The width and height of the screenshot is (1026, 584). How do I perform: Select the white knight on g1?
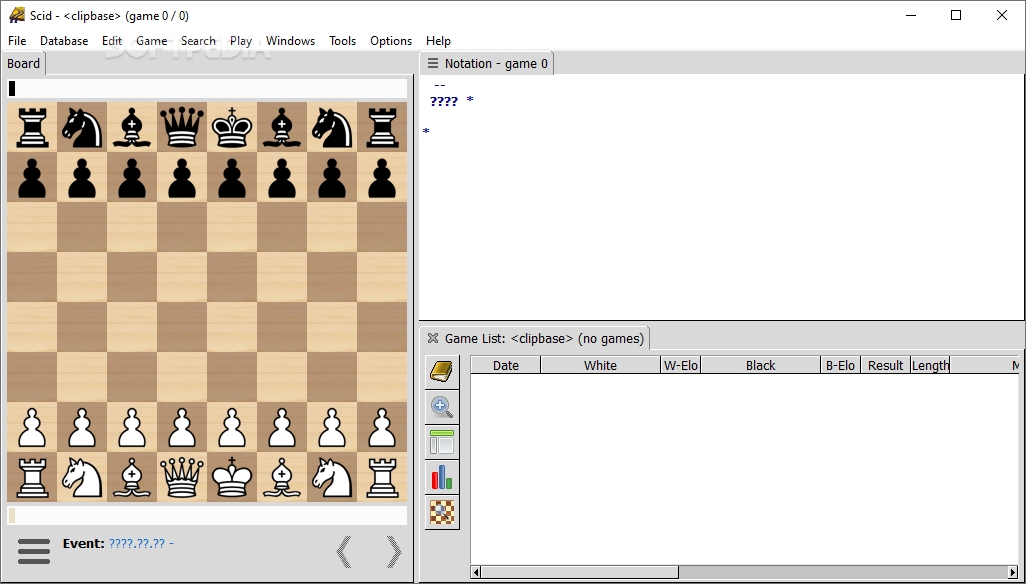332,477
